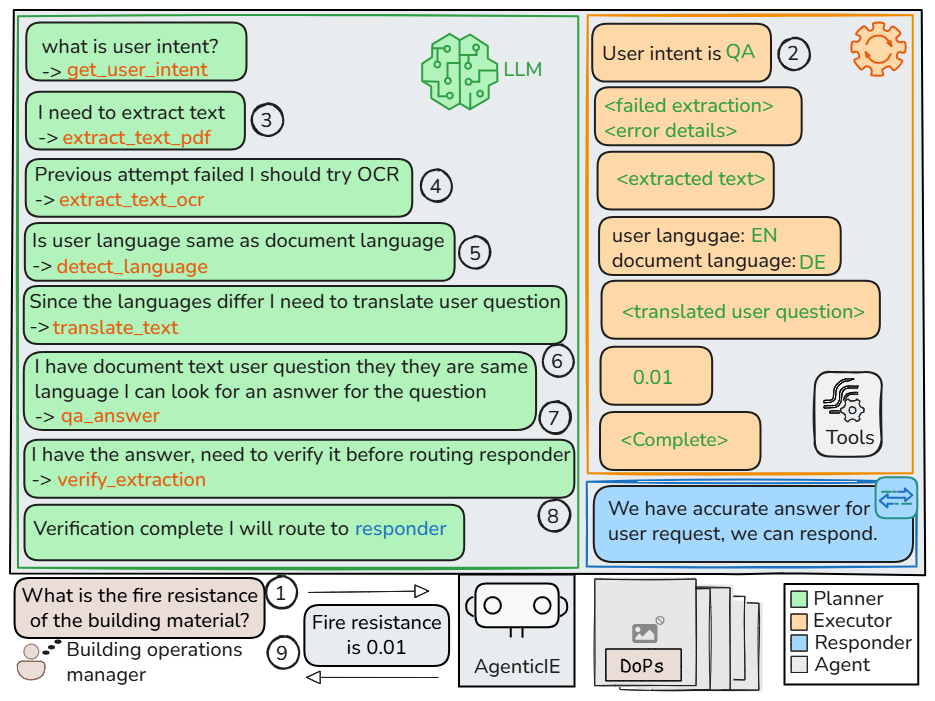
Task: Click the get_user_intent function link
Action: click(x=137, y=70)
